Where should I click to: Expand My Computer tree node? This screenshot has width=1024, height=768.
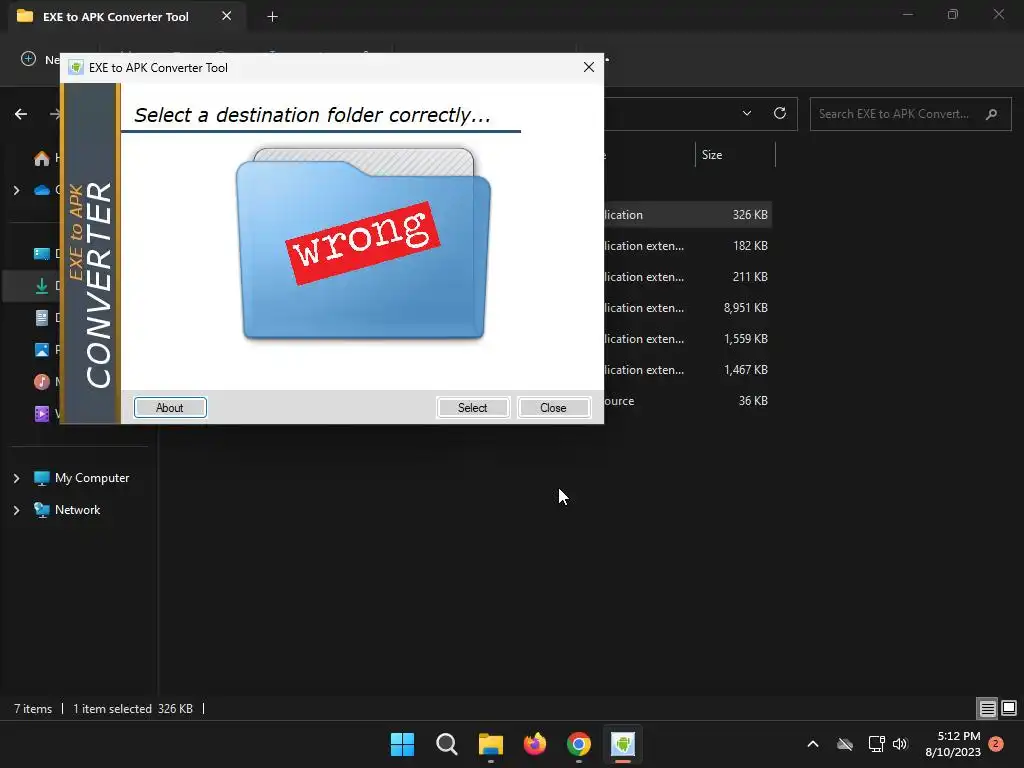tap(16, 478)
